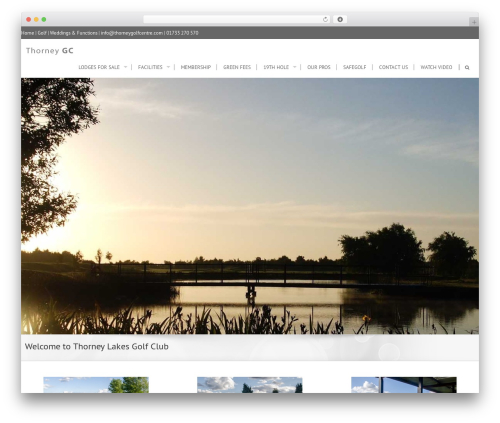Viewport: 500px width, 423px height.
Task: Minimize the window with the yellow button
Action: click(36, 19)
